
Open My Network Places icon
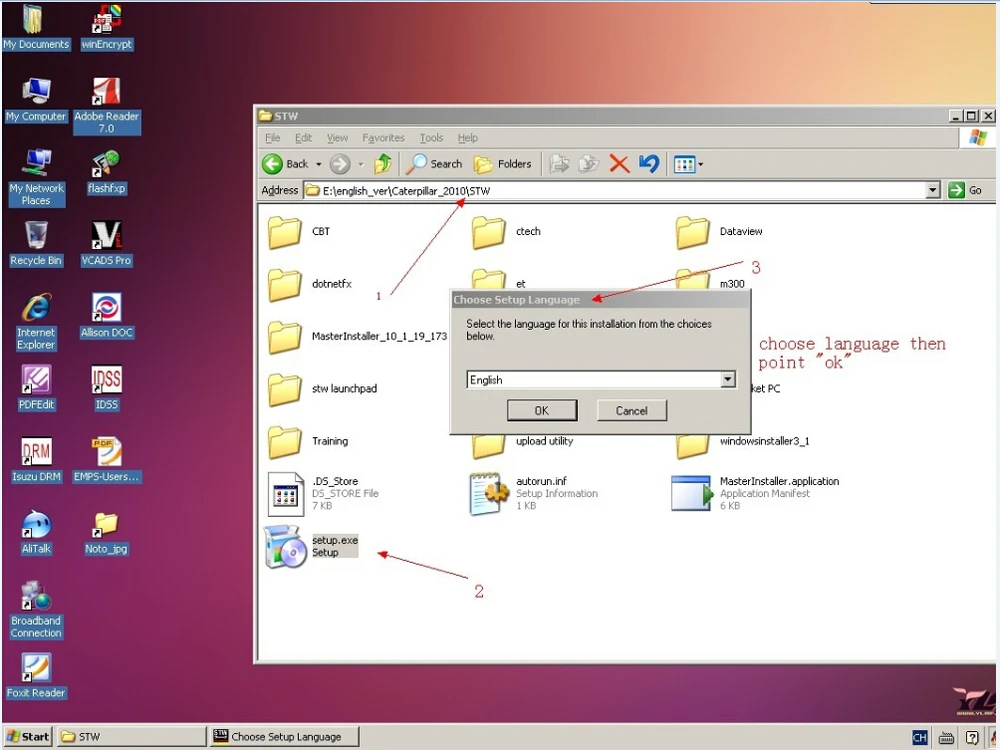[x=36, y=177]
